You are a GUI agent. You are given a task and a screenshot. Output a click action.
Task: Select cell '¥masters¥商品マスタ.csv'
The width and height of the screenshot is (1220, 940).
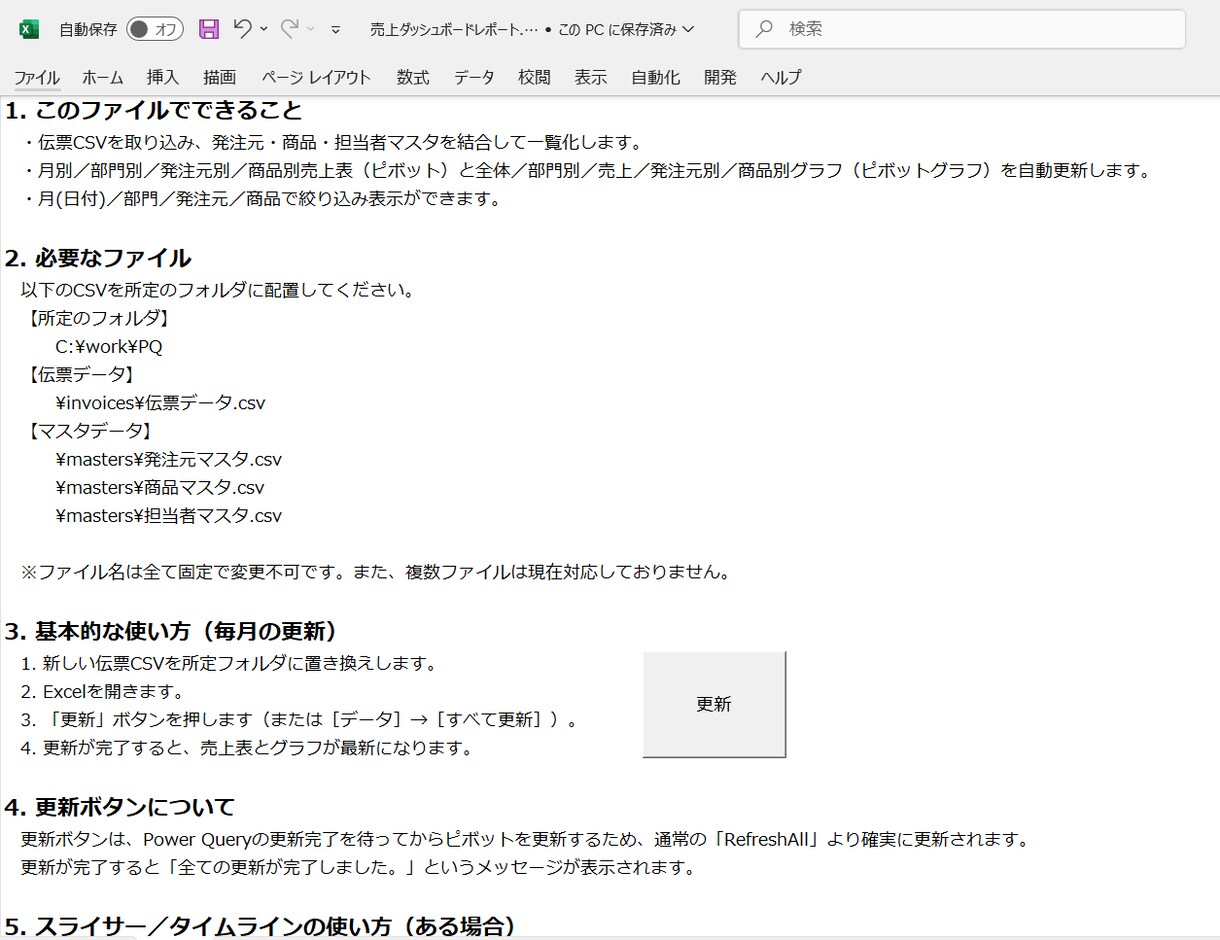tap(161, 487)
